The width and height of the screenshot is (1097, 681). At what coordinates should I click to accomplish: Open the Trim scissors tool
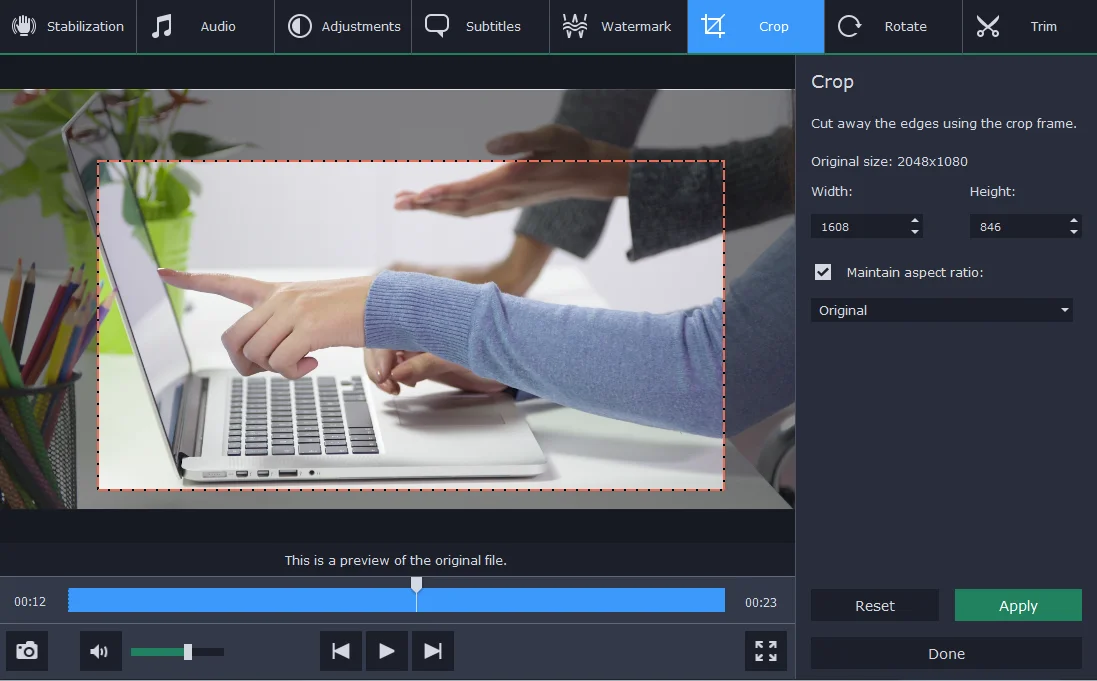[x=988, y=26]
